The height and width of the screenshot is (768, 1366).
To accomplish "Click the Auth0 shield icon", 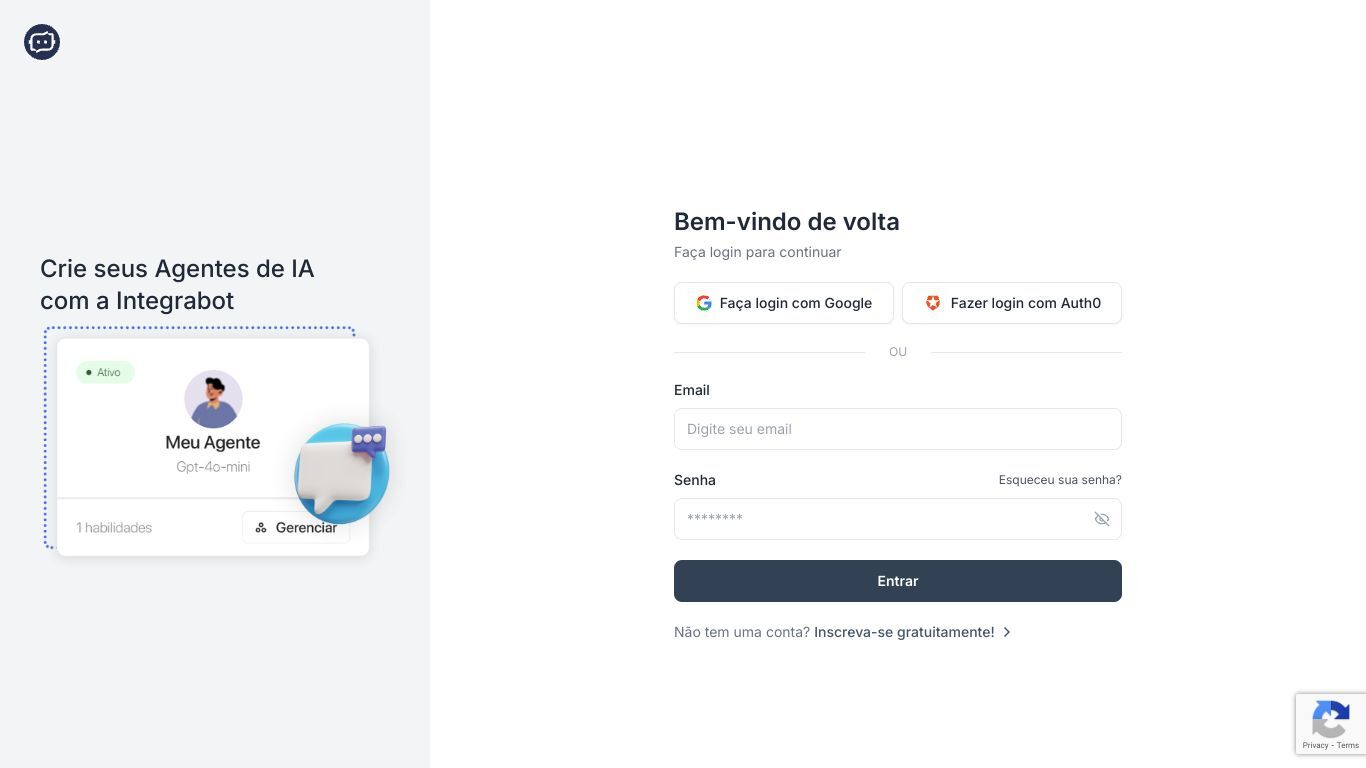I will tap(933, 303).
